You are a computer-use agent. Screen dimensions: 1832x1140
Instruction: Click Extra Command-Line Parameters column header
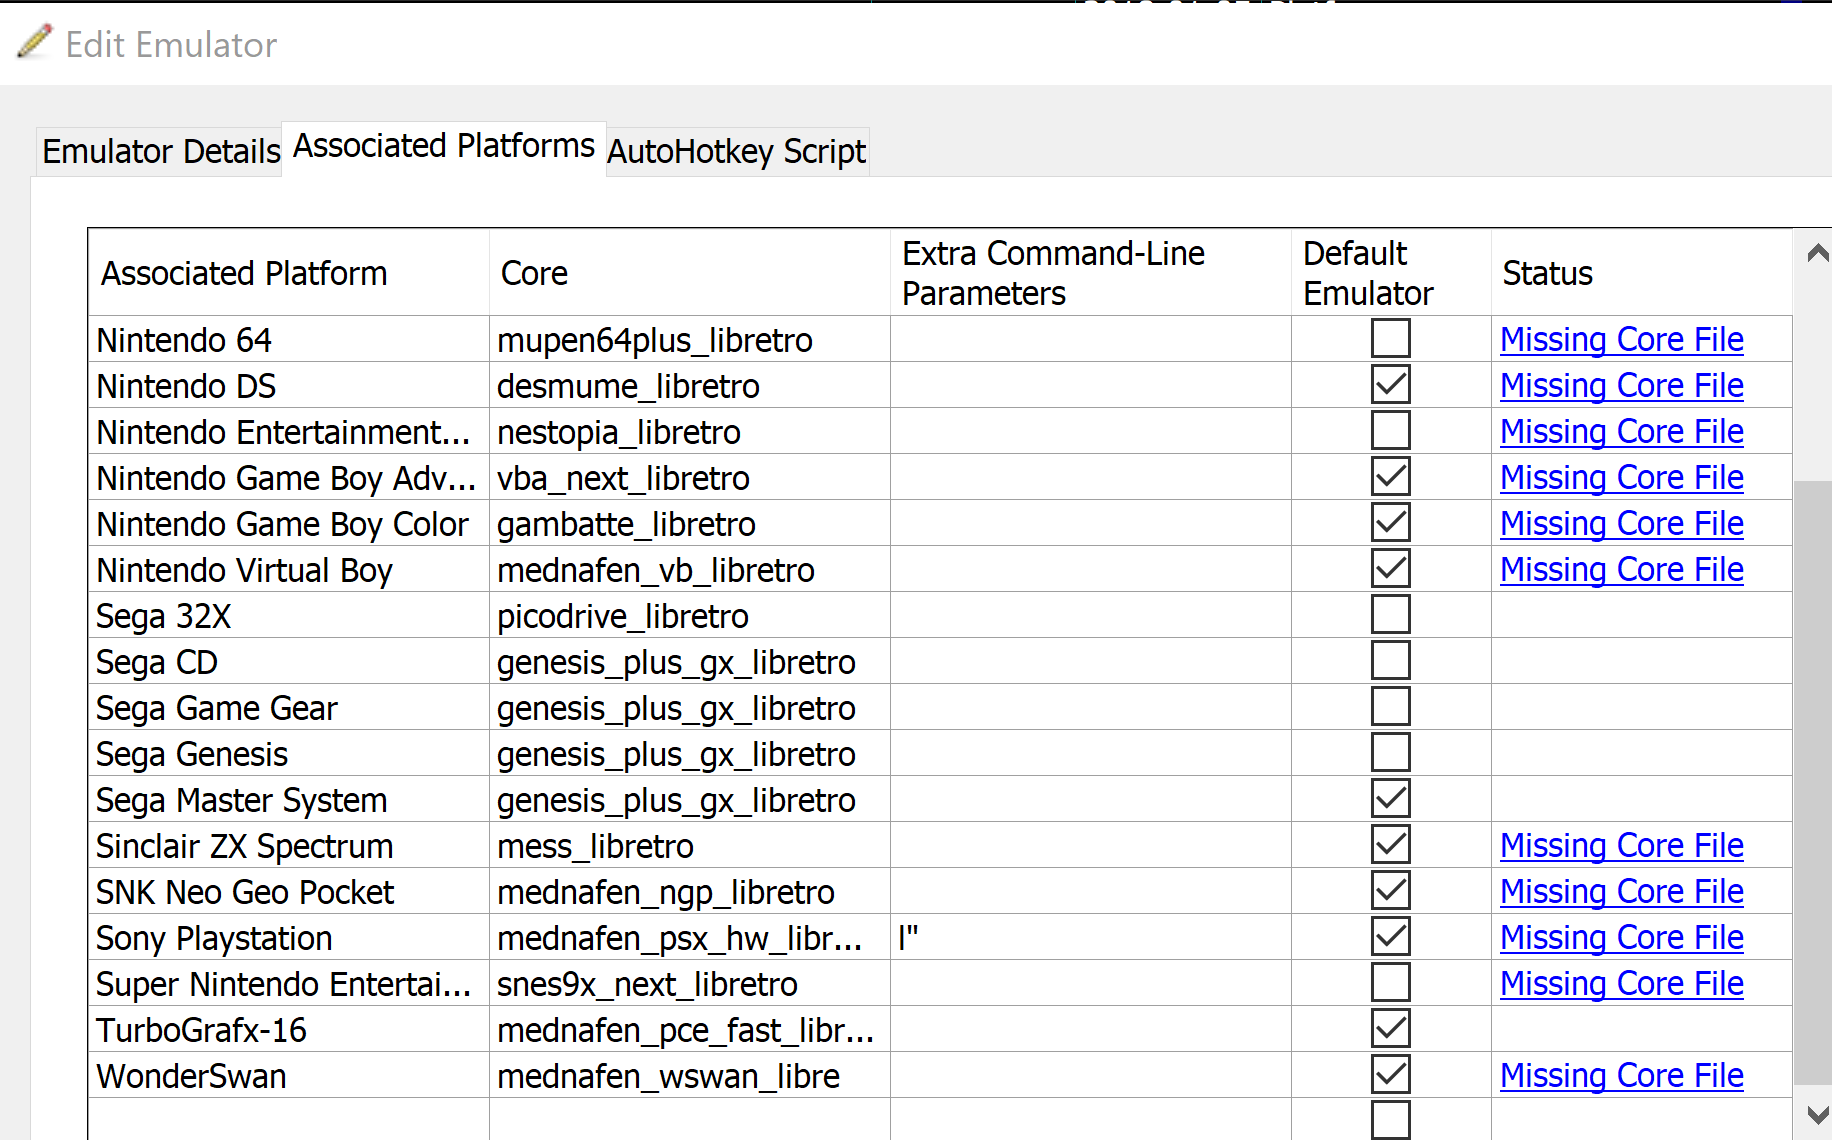[1091, 273]
